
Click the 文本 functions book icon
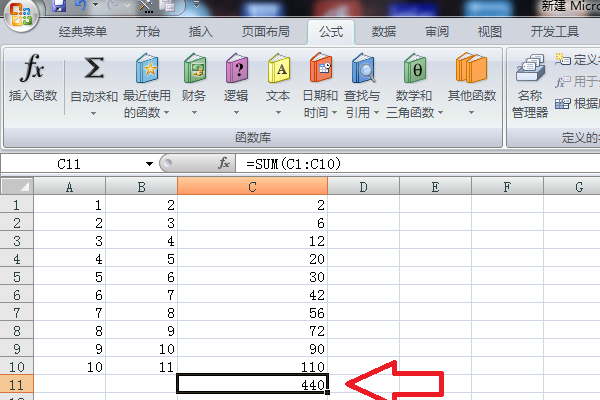[279, 68]
